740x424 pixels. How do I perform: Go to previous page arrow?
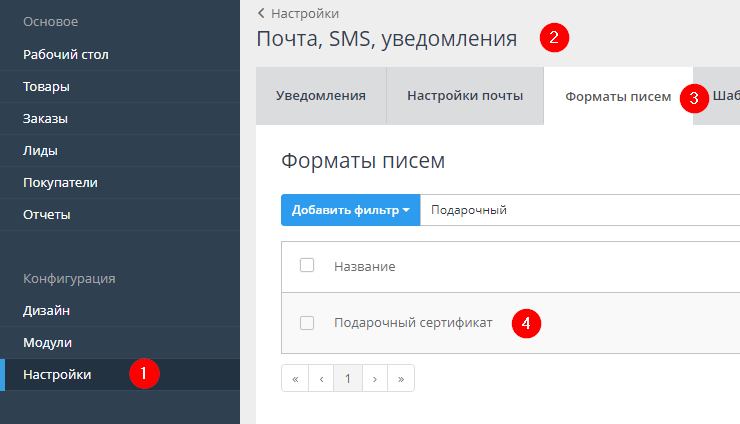pos(321,379)
